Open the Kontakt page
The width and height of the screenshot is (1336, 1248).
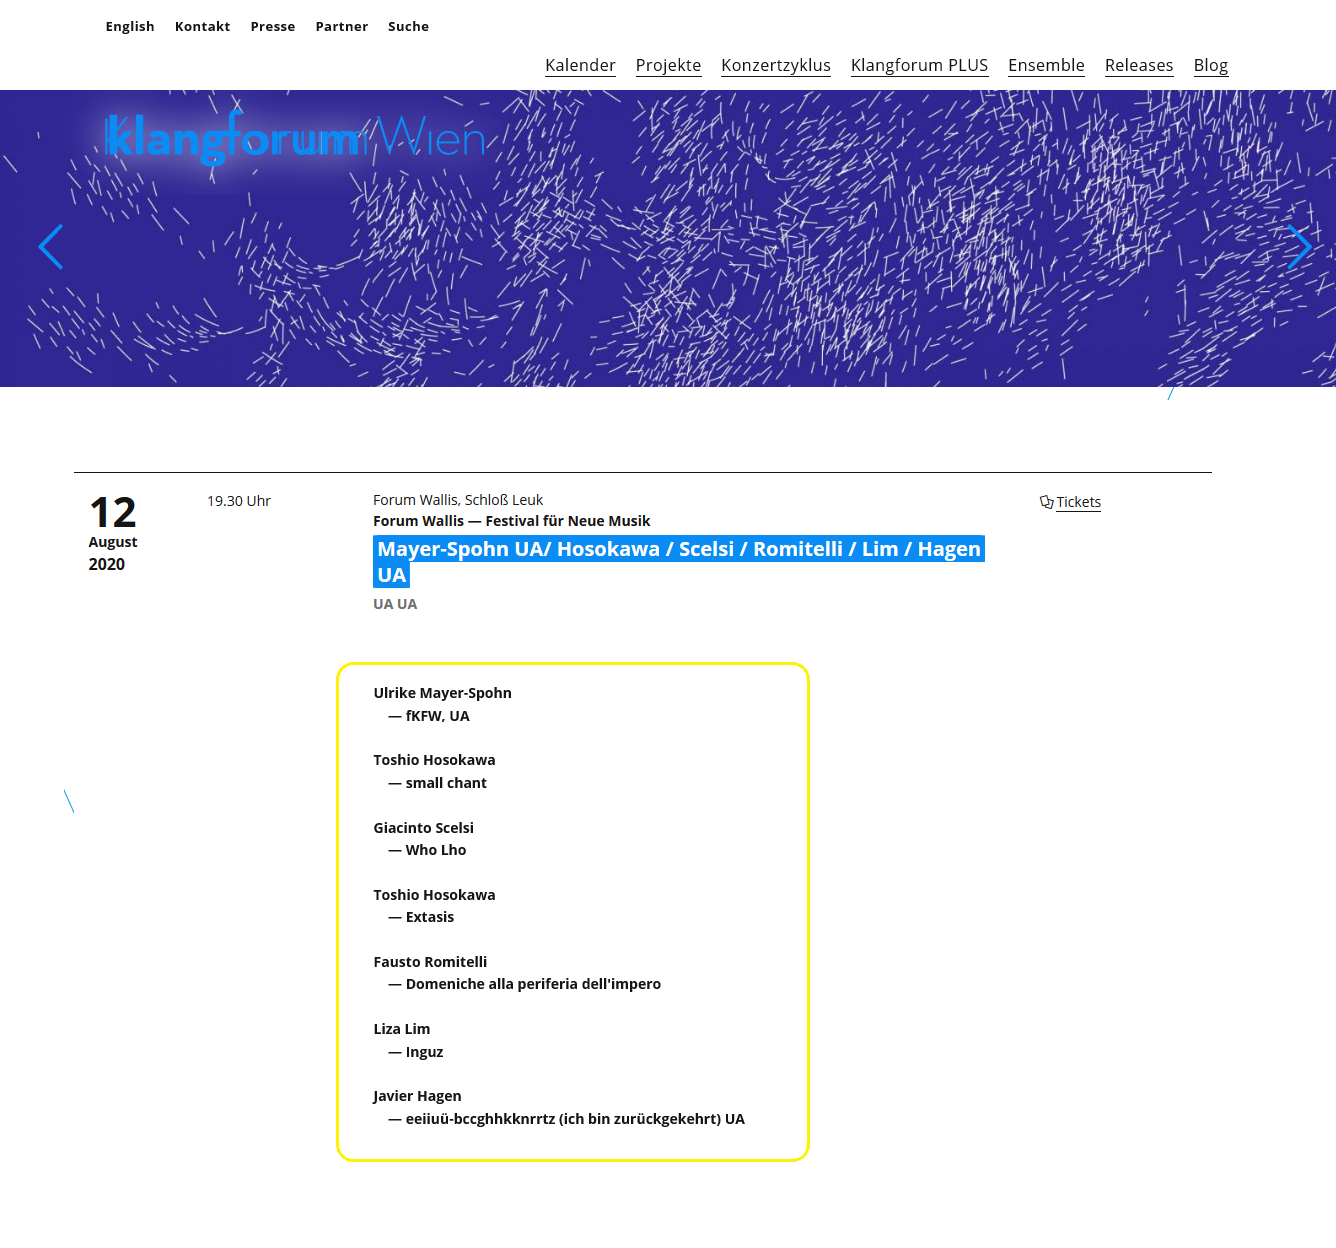tap(202, 27)
